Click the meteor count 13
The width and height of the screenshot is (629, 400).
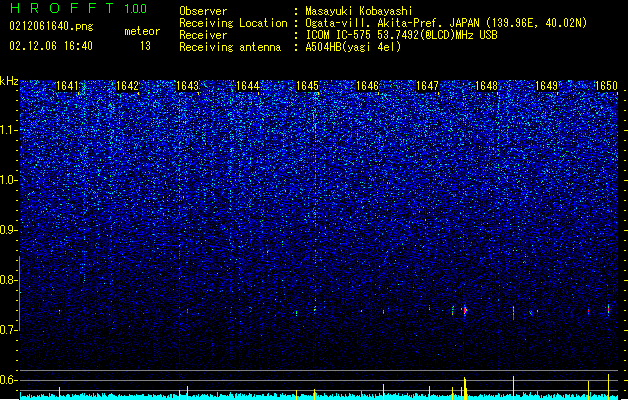[145, 46]
